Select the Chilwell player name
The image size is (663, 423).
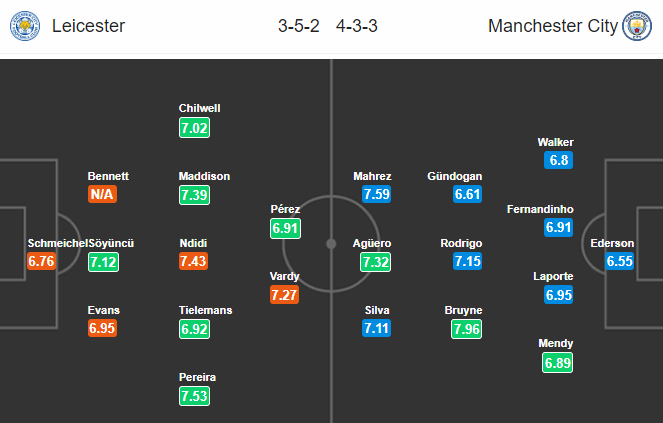200,108
